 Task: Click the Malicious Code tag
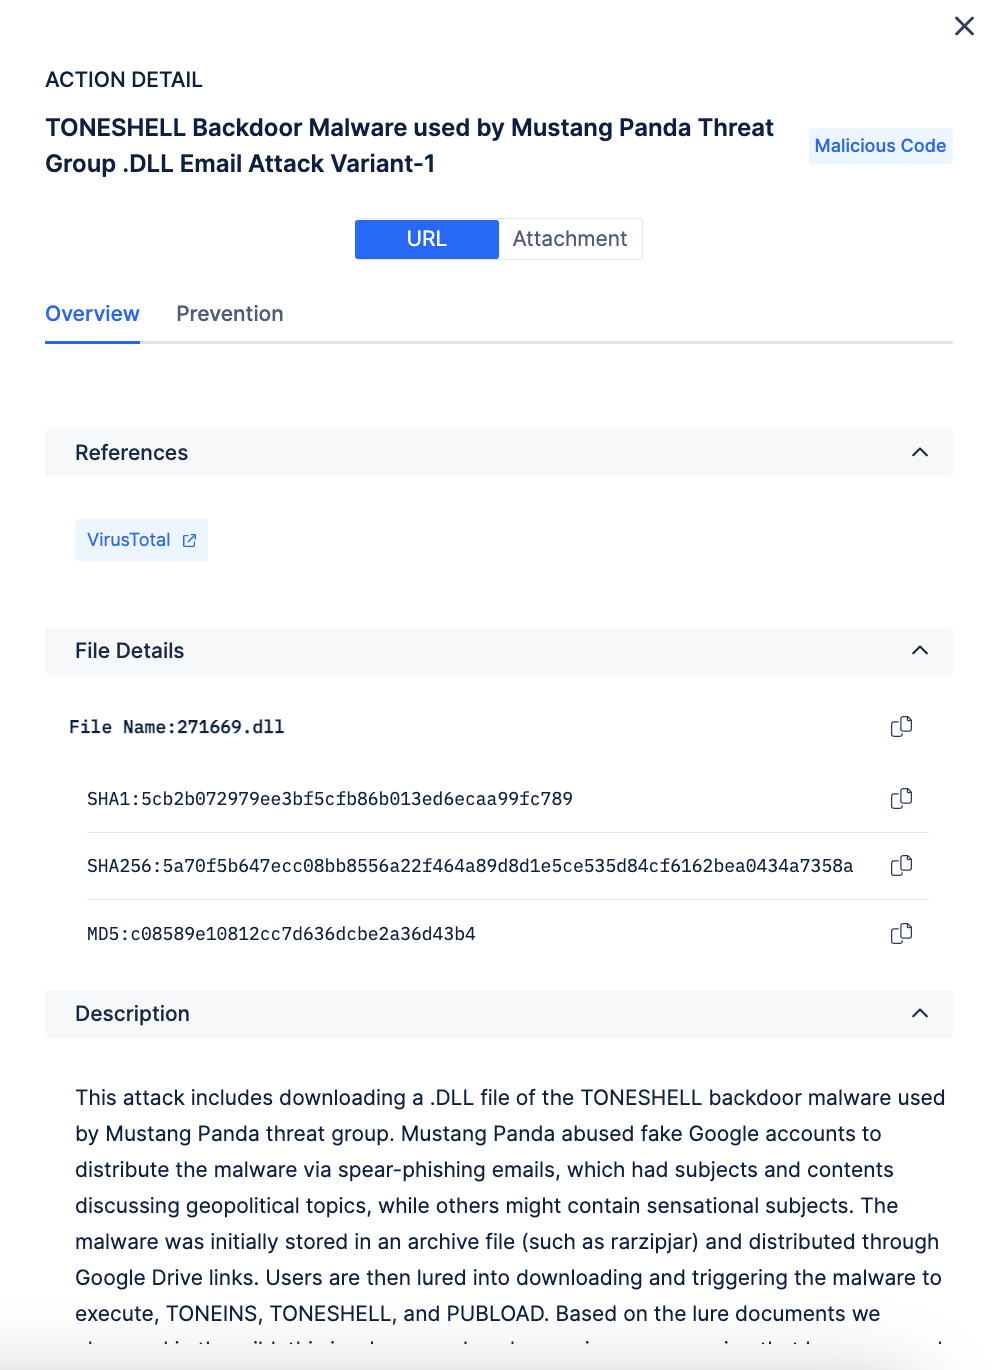click(880, 146)
